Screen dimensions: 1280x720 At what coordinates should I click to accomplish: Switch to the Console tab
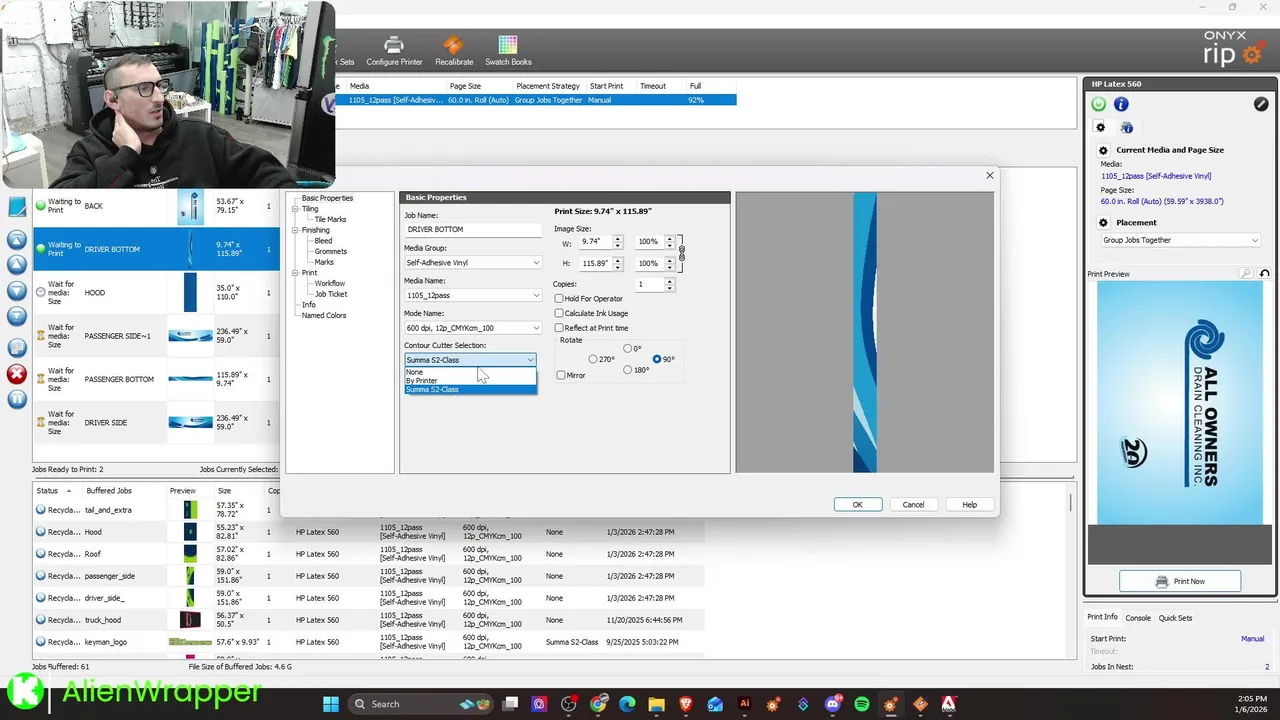[1138, 618]
